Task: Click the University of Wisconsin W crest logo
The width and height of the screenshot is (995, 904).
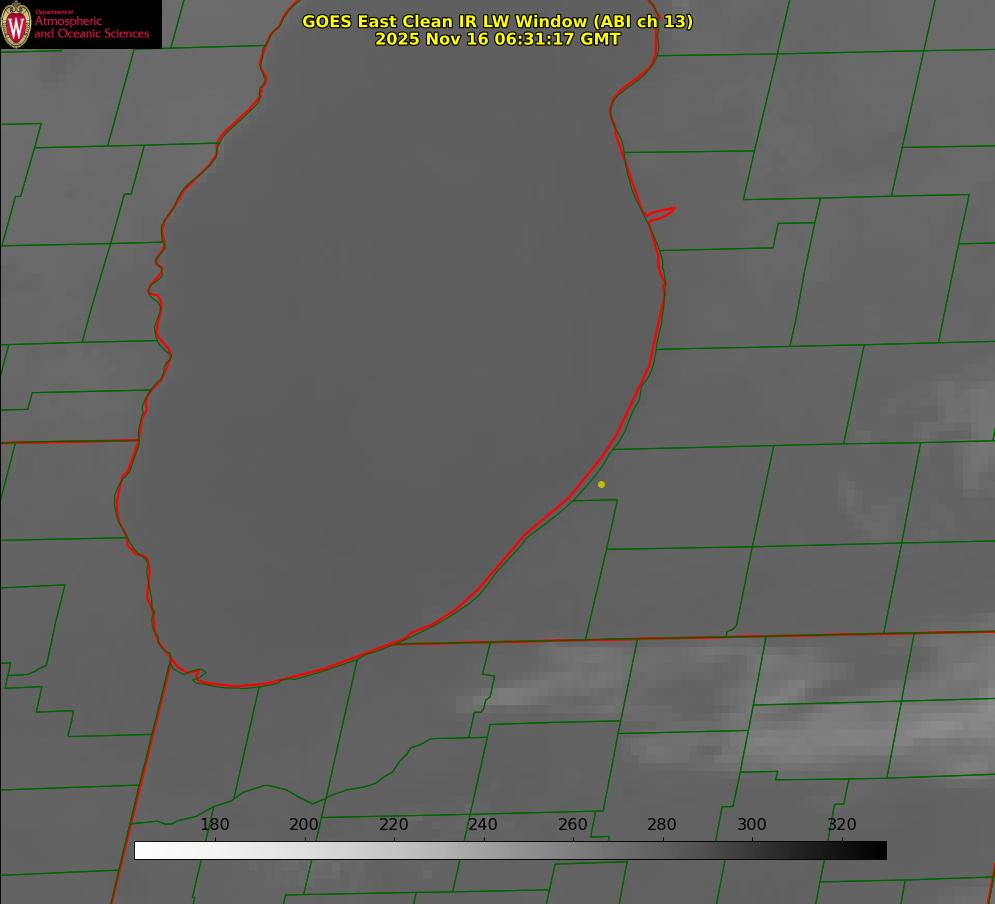Action: point(16,25)
